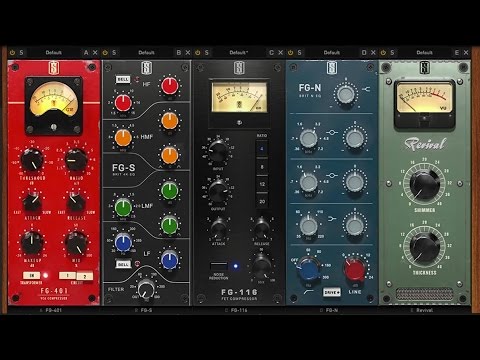Set FG-116 ratio to 8
Image resolution: width=480 pixels, height=360 pixels.
262,166
